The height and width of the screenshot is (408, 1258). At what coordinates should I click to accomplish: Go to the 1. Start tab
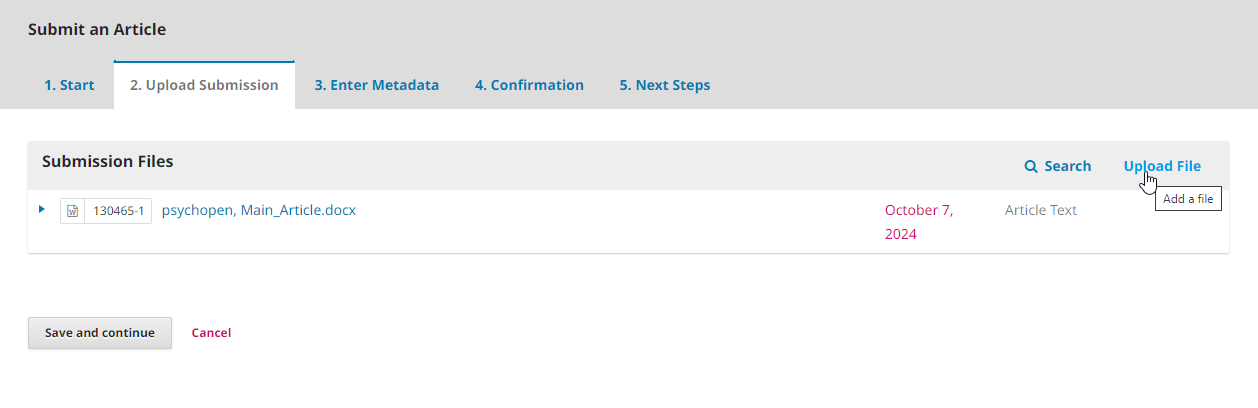point(69,85)
